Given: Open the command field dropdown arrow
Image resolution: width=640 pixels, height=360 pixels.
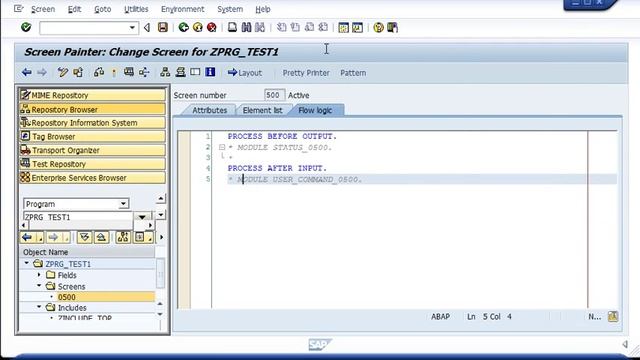Looking at the screenshot, I should 132,28.
